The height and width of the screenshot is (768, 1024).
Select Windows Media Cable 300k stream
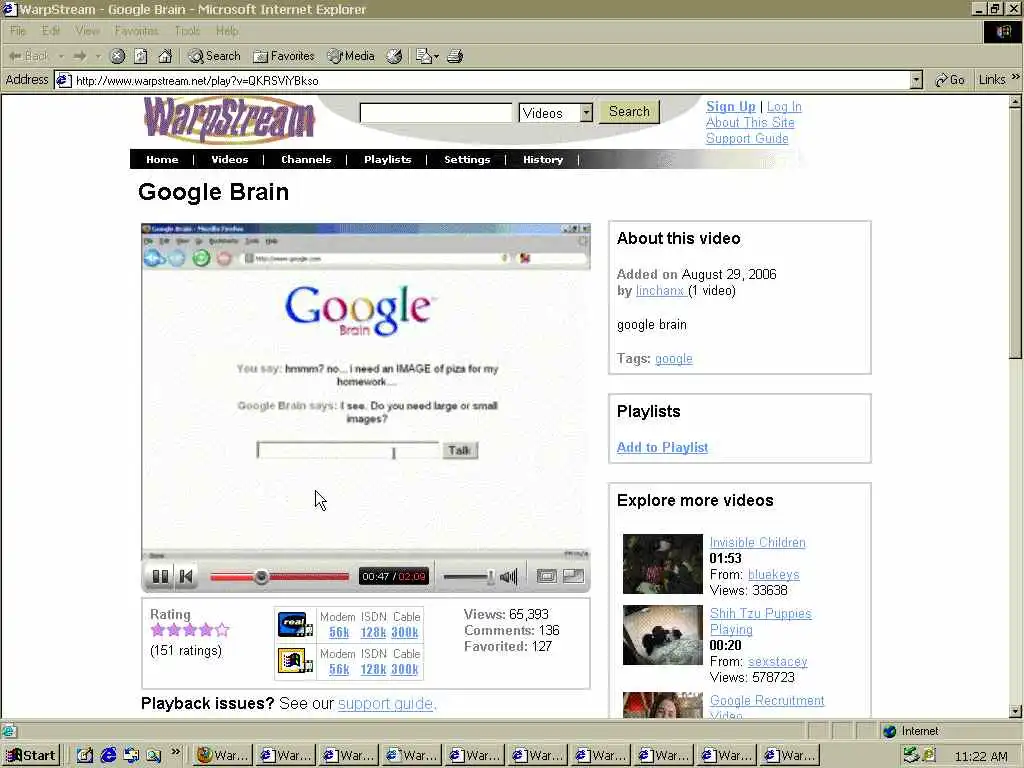[405, 669]
